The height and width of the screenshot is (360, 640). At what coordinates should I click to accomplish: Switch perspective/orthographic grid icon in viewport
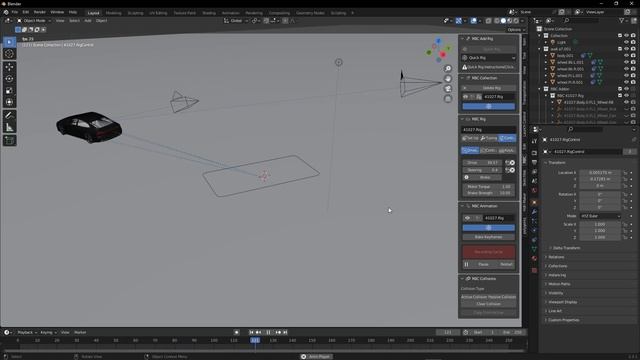[x=448, y=99]
